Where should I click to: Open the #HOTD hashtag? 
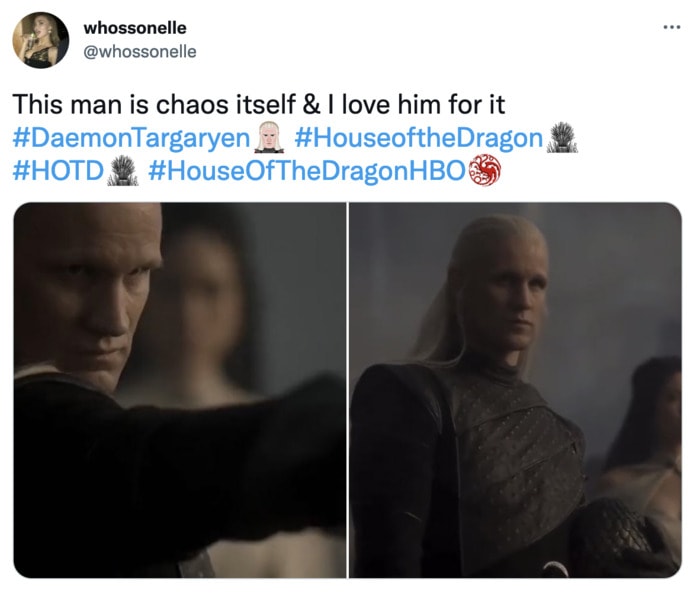point(58,171)
